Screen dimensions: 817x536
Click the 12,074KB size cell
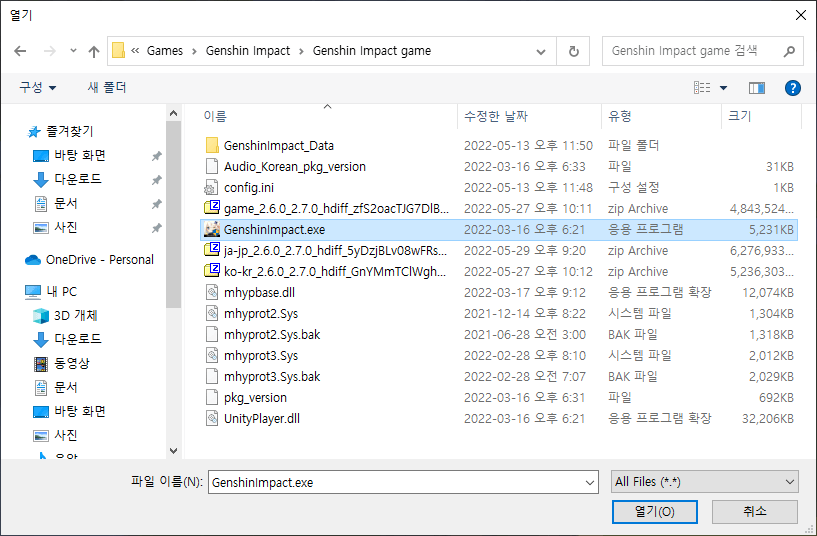pyautogui.click(x=768, y=293)
